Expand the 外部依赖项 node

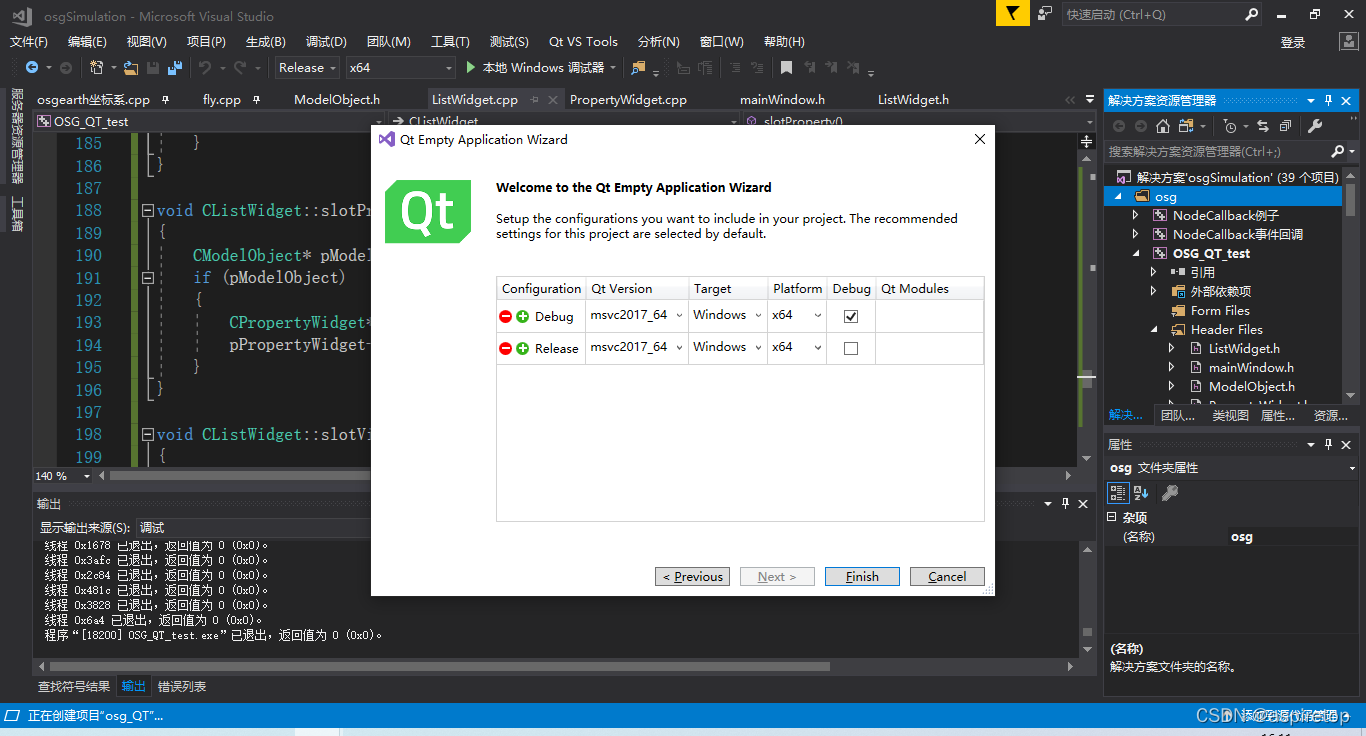(x=1154, y=292)
